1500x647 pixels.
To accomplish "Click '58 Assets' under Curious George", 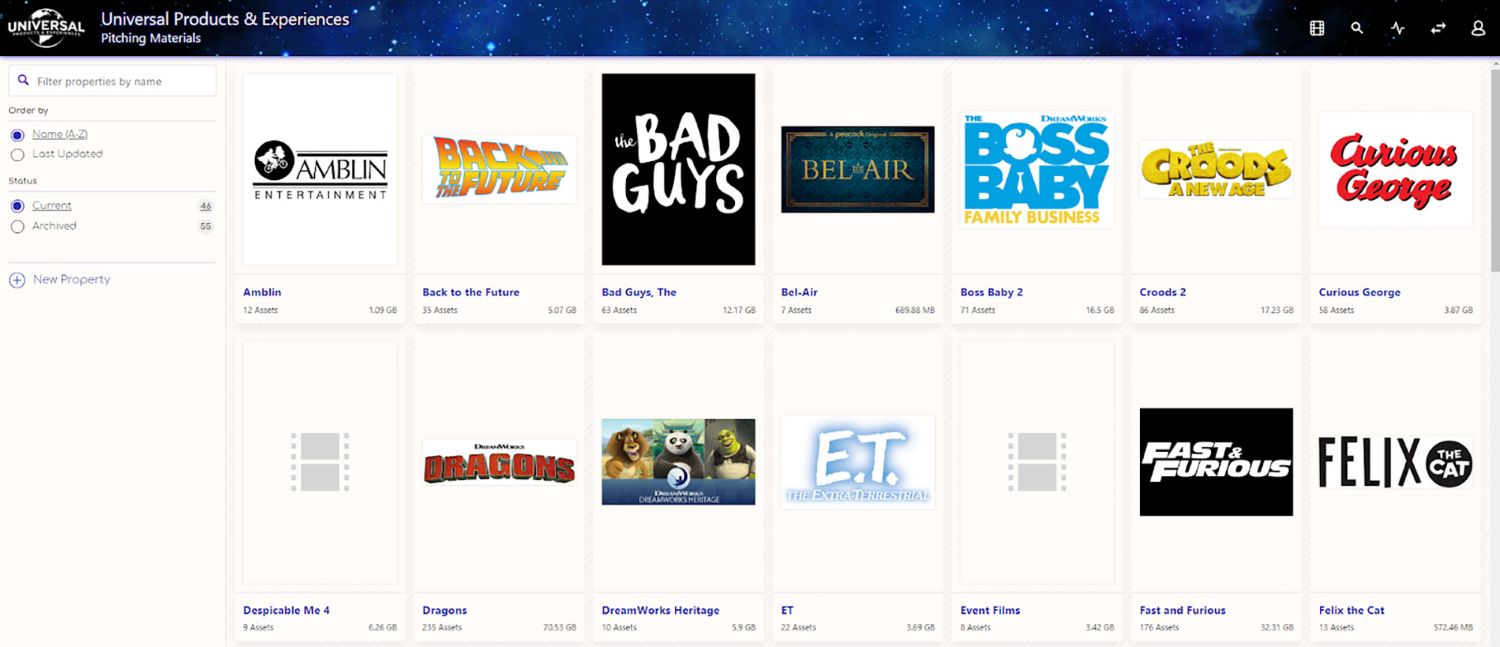I will (1337, 310).
